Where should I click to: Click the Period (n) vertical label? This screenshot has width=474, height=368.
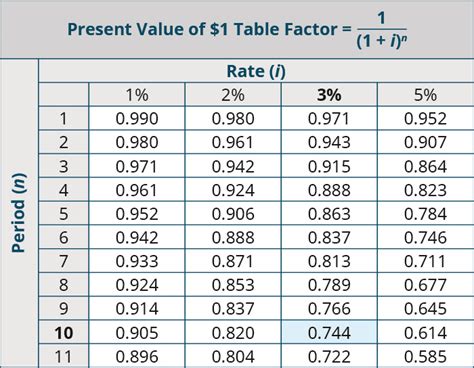tap(19, 213)
